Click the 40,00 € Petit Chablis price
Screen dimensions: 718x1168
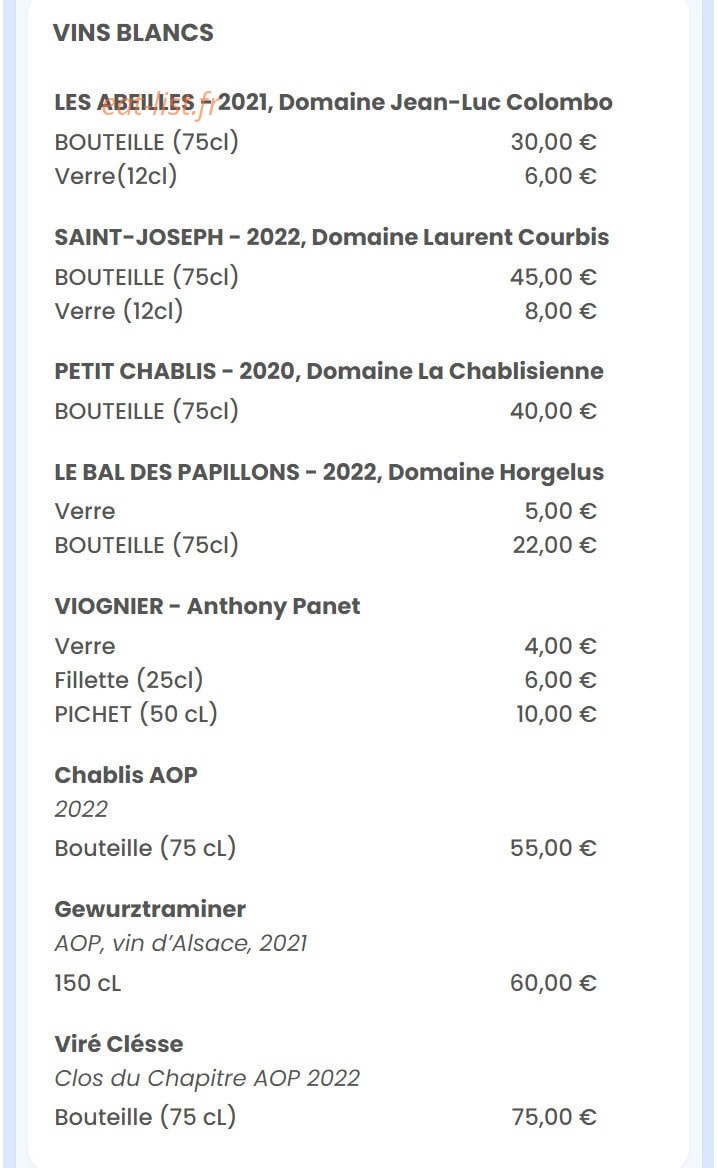point(553,410)
